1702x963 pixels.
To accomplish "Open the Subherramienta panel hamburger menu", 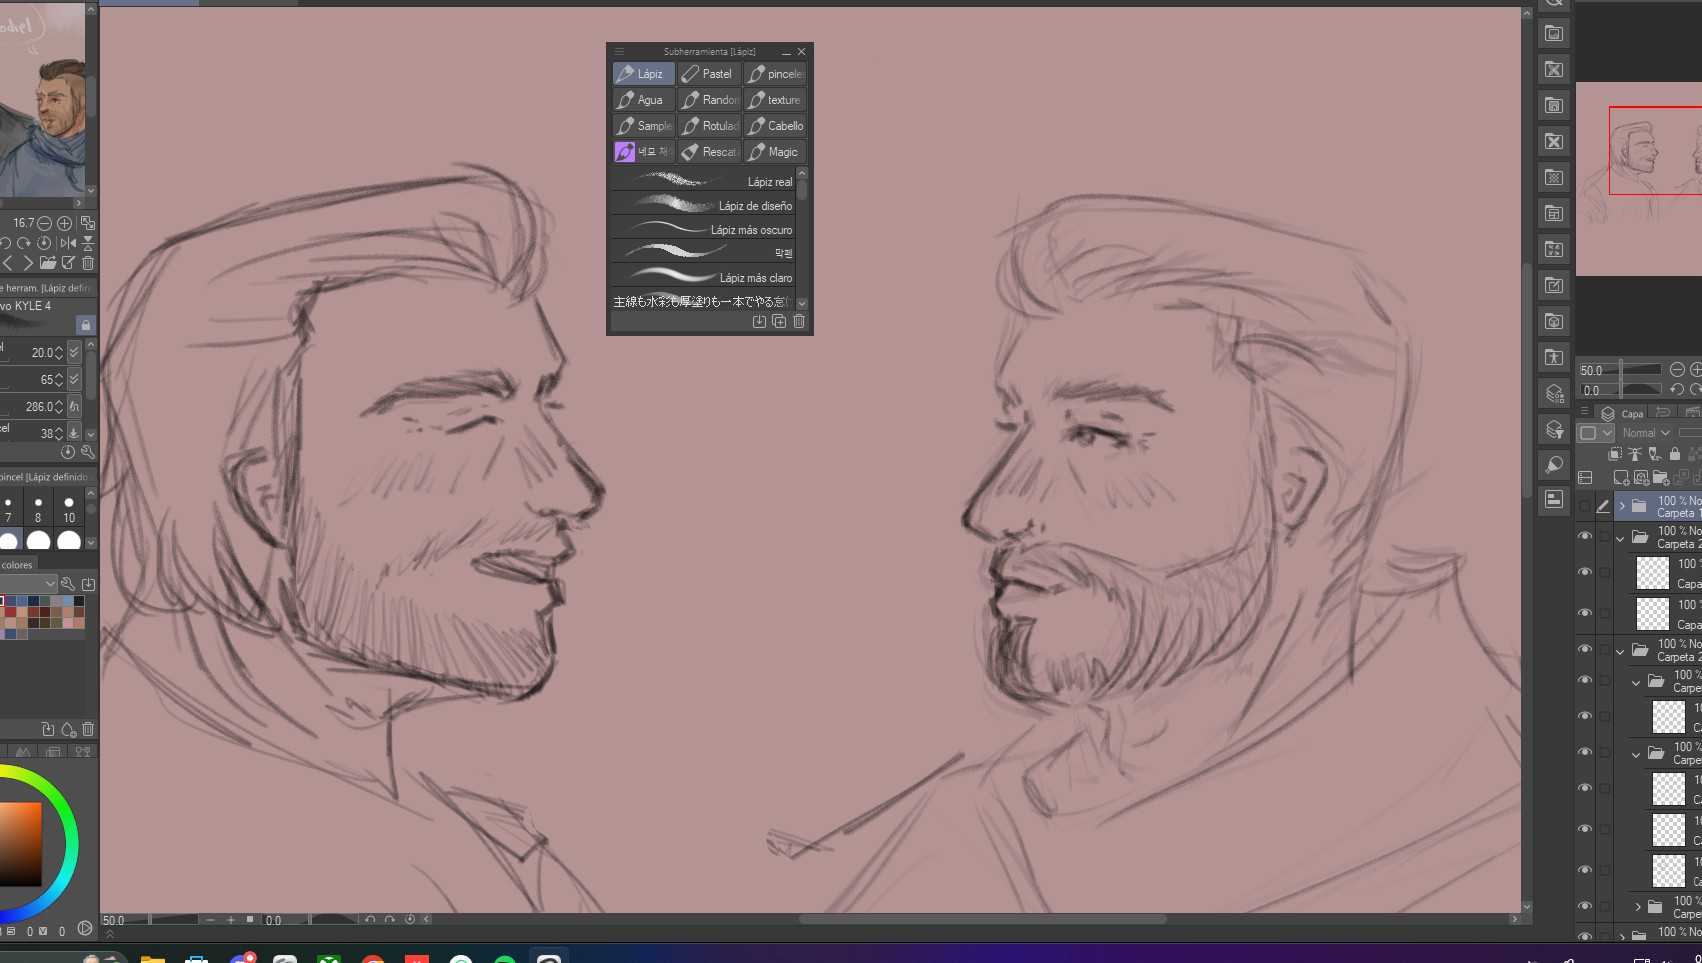I will [x=619, y=51].
